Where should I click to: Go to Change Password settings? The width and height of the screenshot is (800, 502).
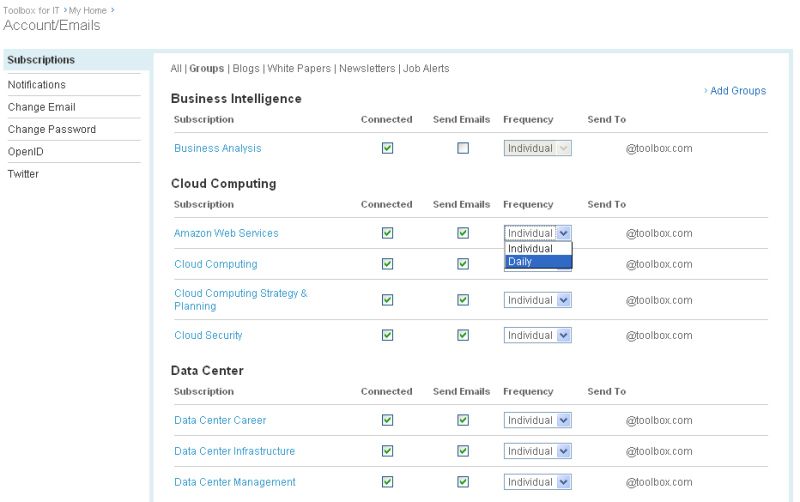pyautogui.click(x=52, y=129)
